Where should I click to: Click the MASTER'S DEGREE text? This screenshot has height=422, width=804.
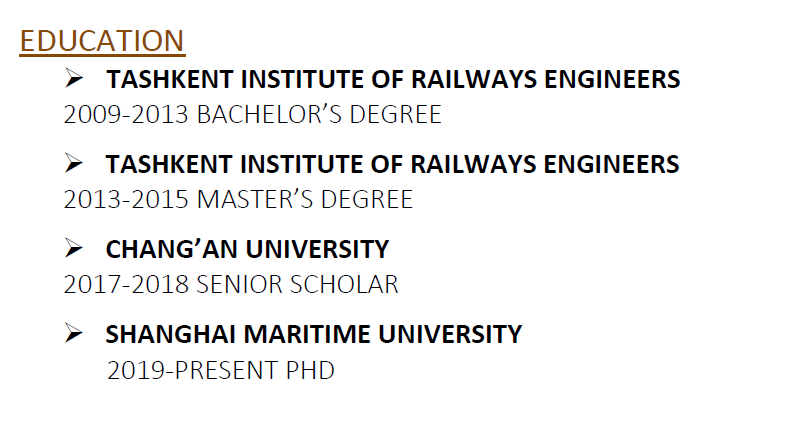(305, 200)
